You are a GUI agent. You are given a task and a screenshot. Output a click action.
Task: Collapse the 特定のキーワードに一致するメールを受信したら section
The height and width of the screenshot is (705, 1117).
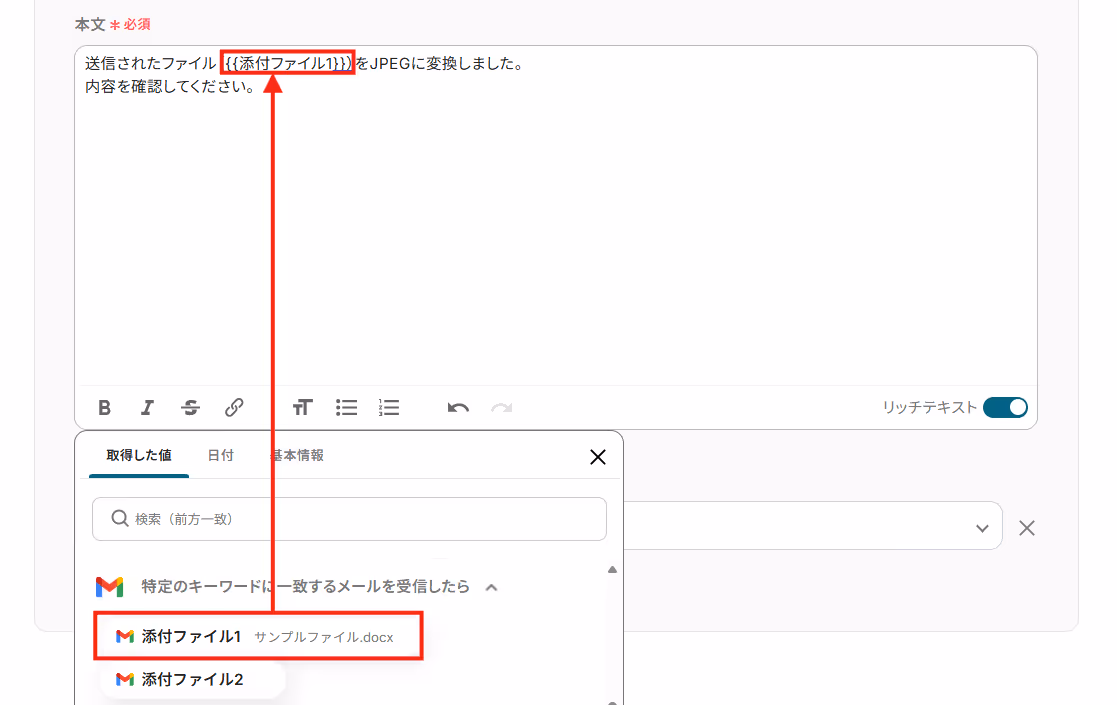(x=492, y=588)
